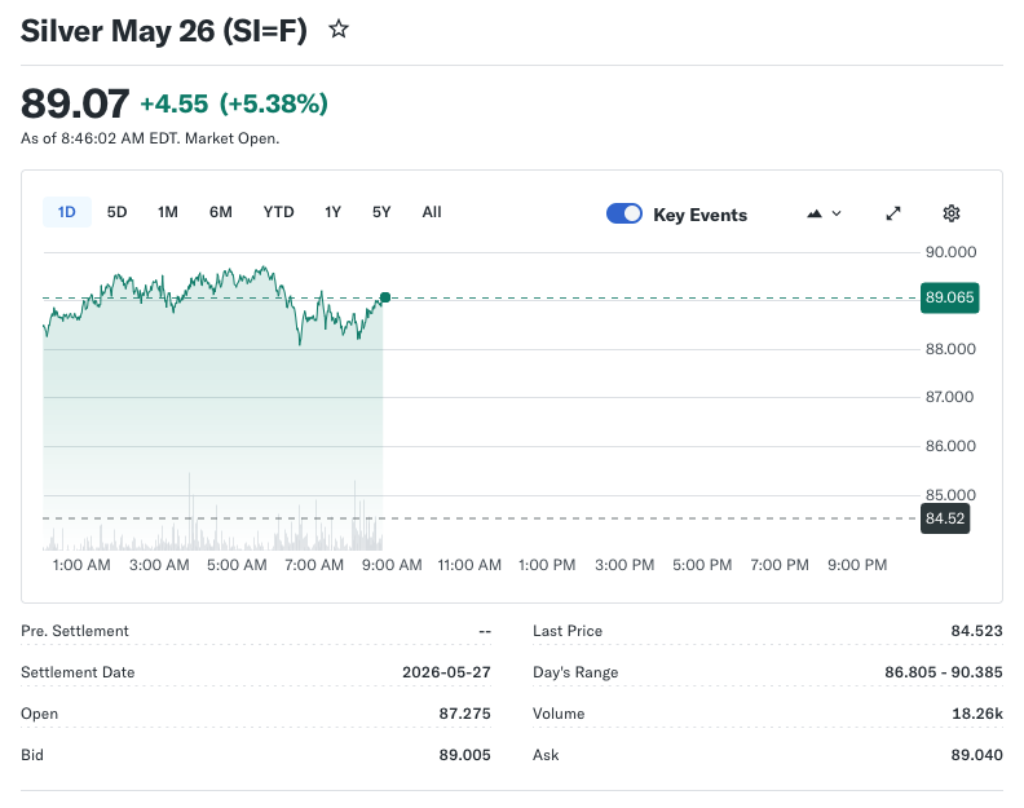
Task: Click the star icon to watch SI=F
Action: pos(338,30)
